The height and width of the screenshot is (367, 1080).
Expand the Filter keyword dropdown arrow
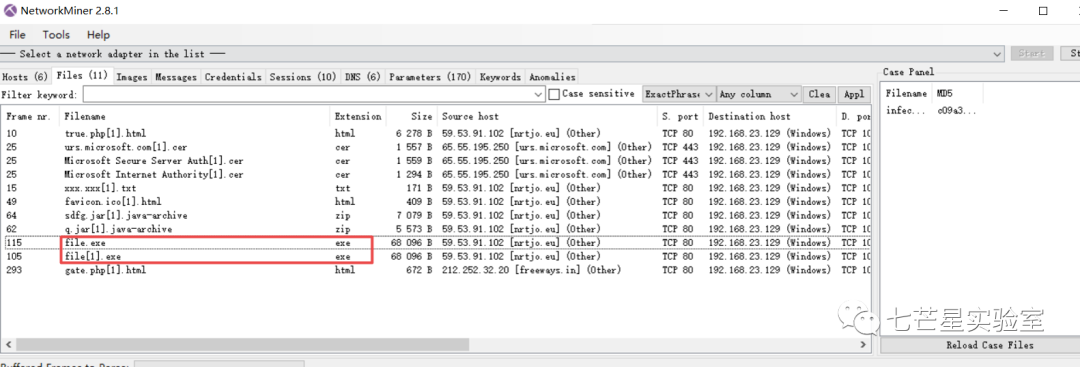pos(539,94)
